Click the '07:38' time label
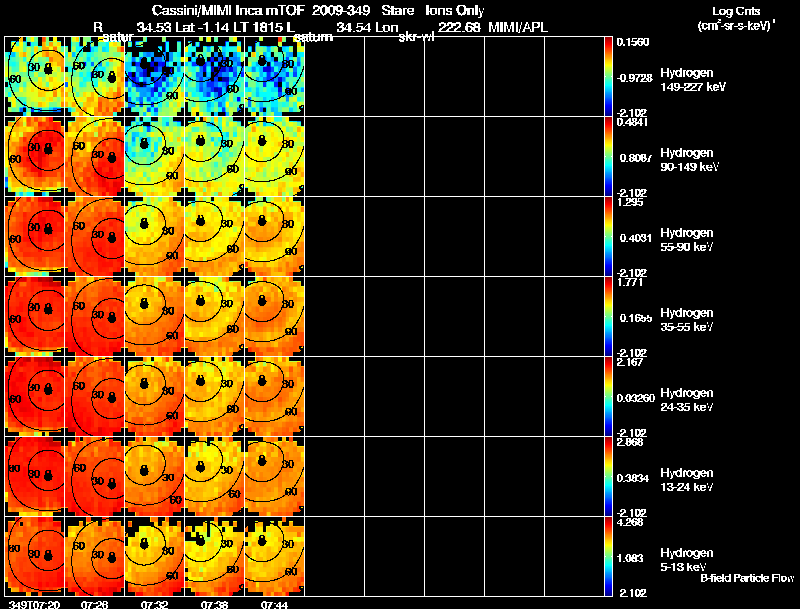The height and width of the screenshot is (609, 800). point(214,604)
